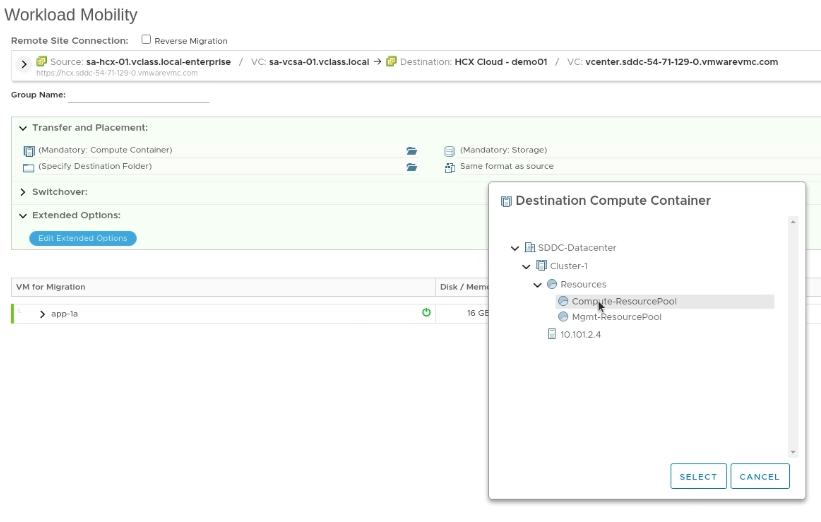Screen dimensions: 821x522
Task: Click the vcenter.sddc-54-71-129-0.vmwarevmc.com text
Action: pyautogui.click(x=682, y=62)
